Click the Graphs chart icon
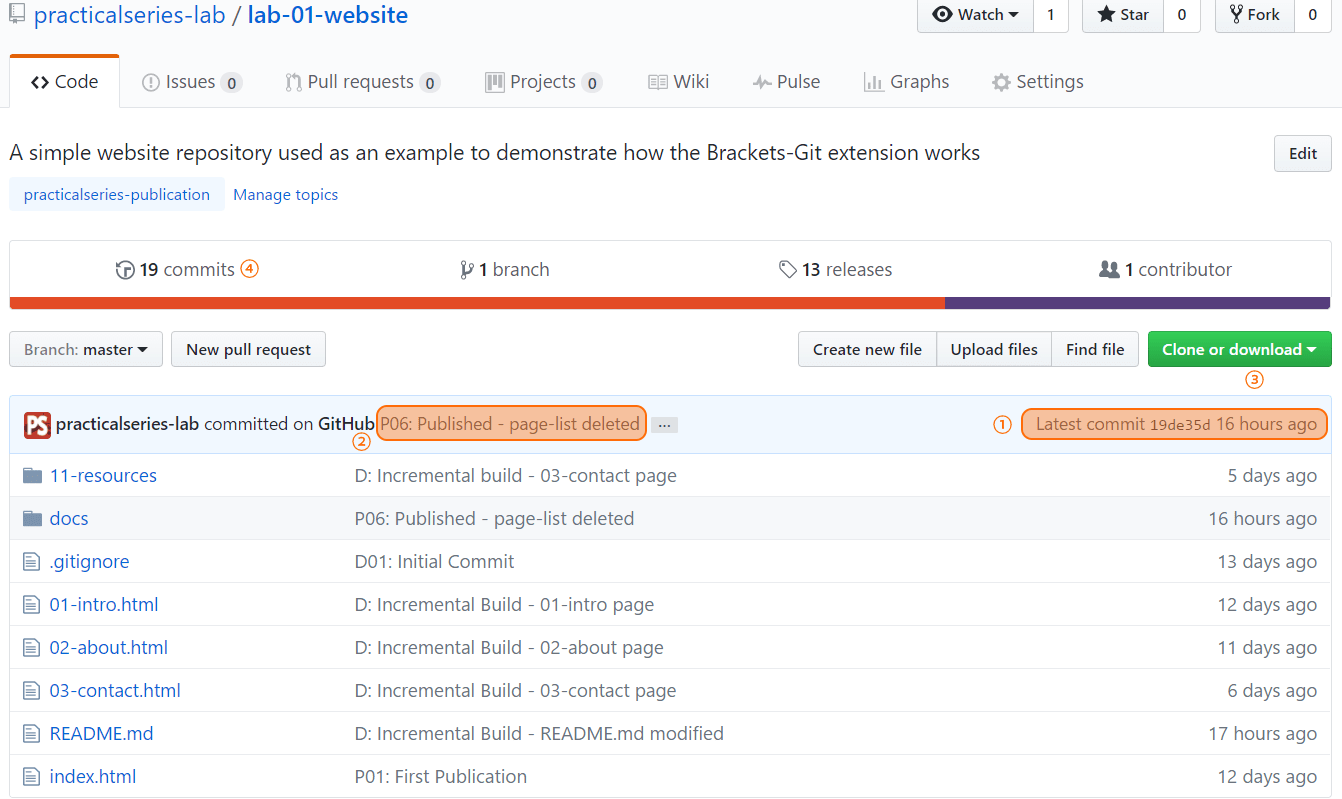The image size is (1342, 799). tap(872, 81)
